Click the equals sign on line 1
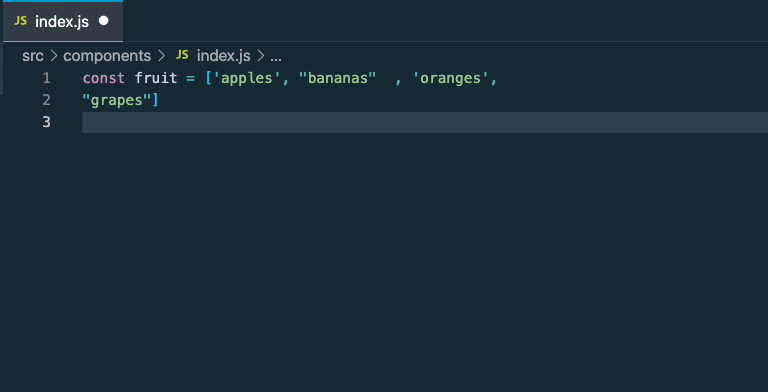 (x=190, y=78)
